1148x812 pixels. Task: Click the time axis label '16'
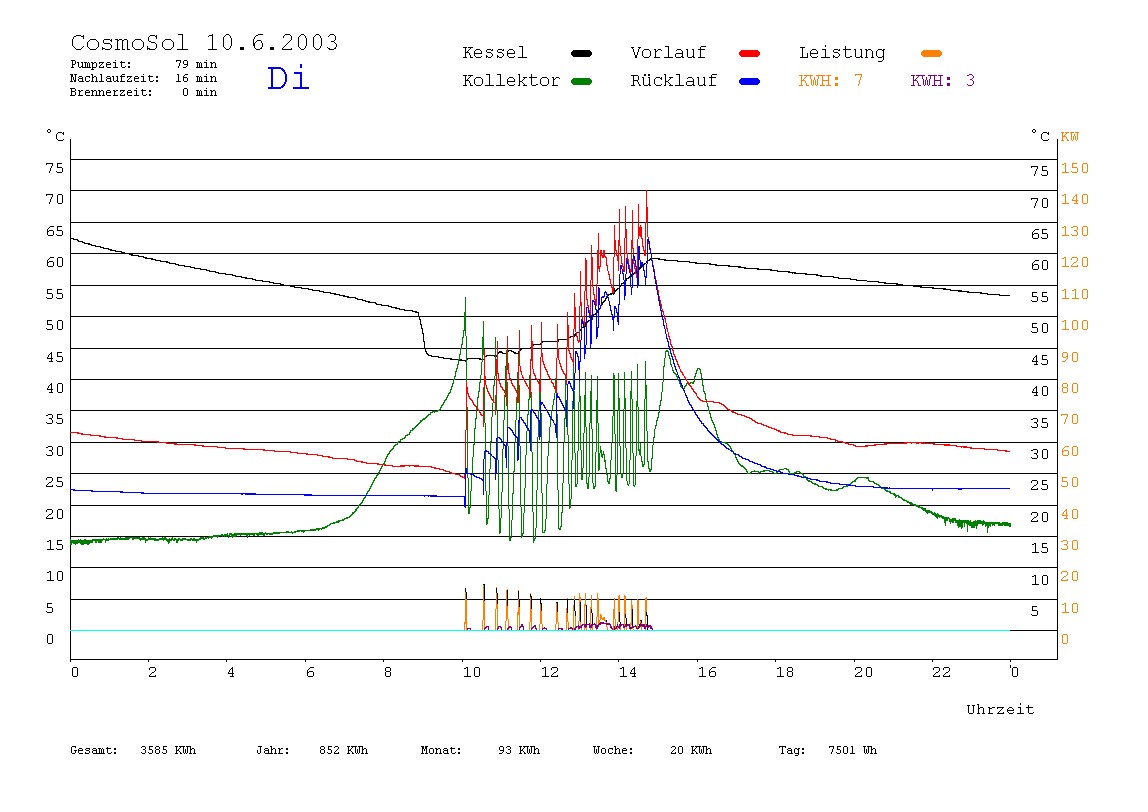(707, 672)
